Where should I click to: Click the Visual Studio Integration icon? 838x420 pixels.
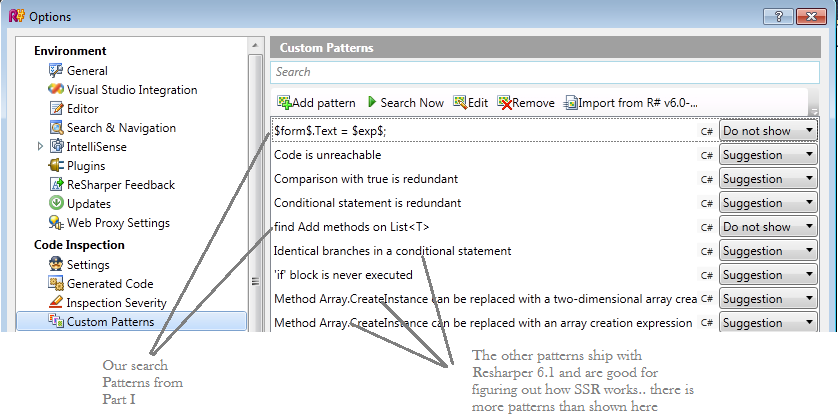coord(56,89)
